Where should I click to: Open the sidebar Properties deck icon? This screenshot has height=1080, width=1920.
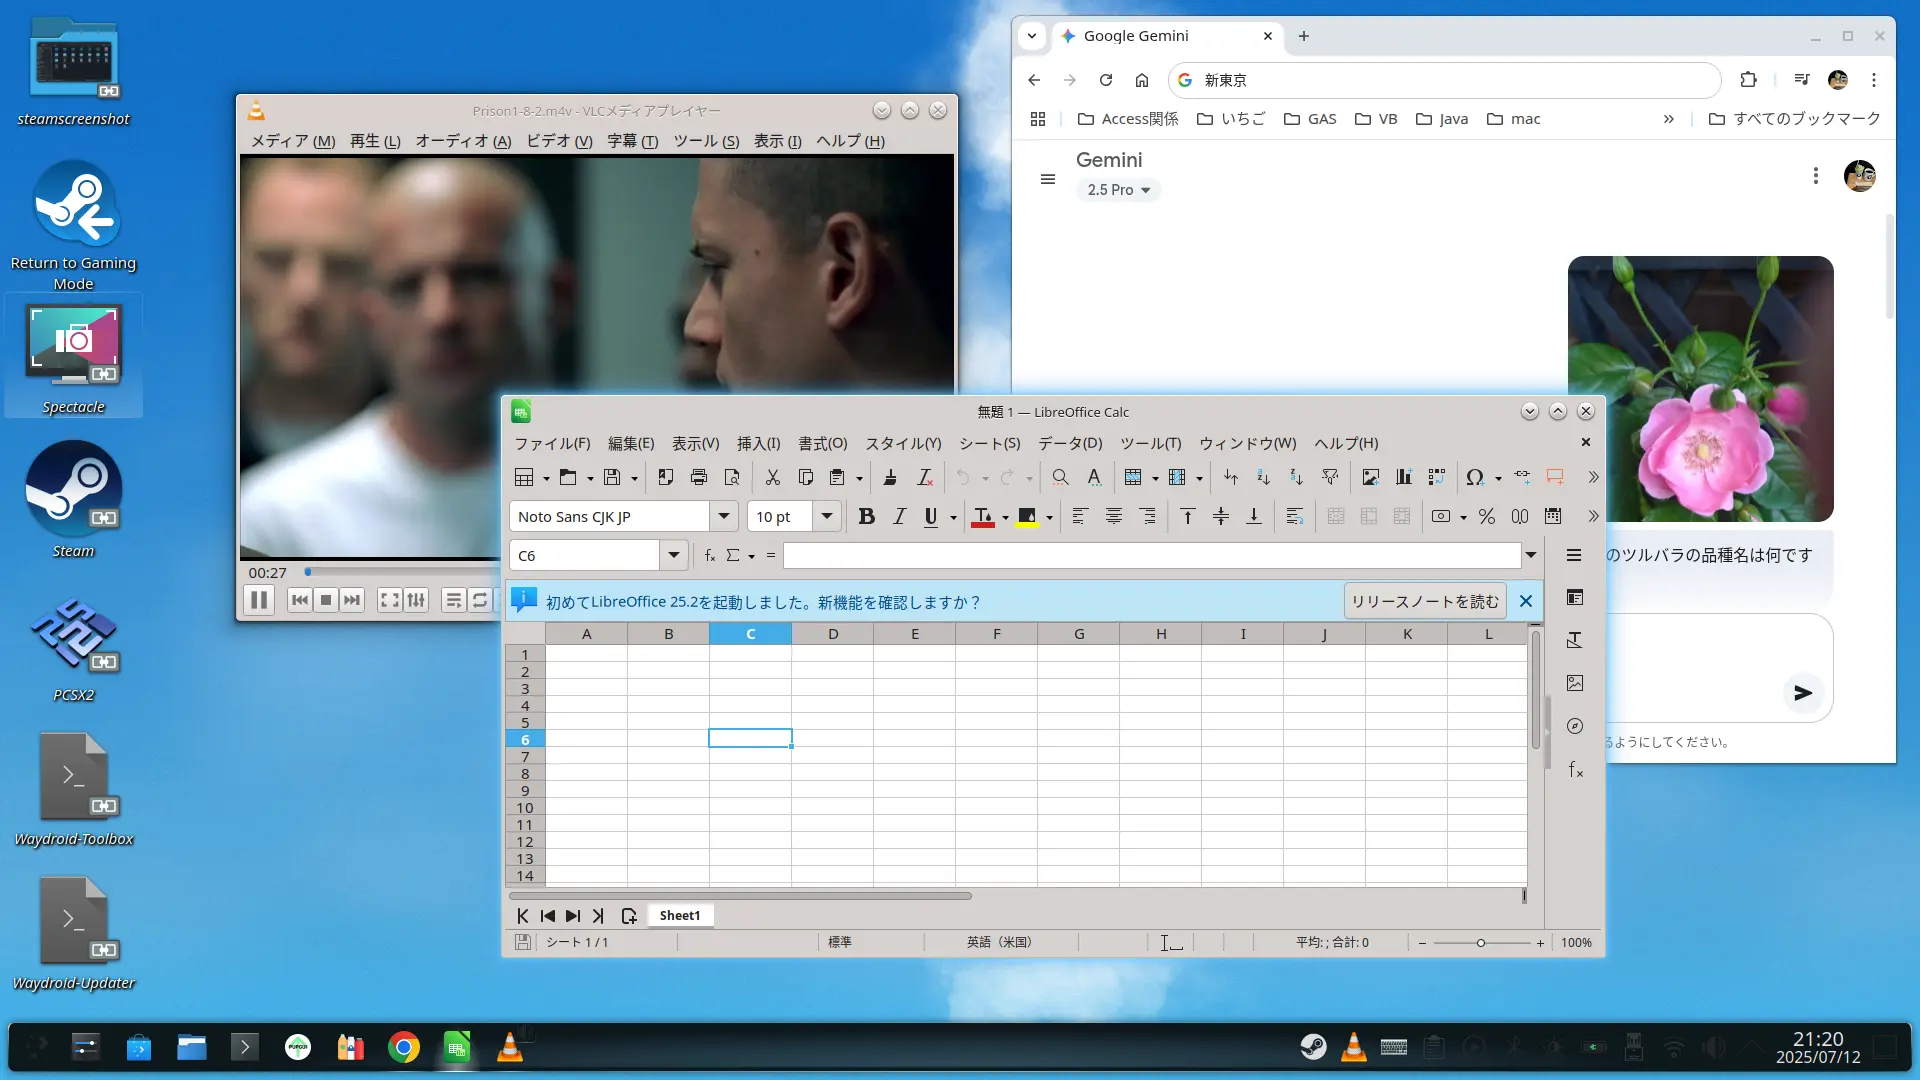(1574, 598)
